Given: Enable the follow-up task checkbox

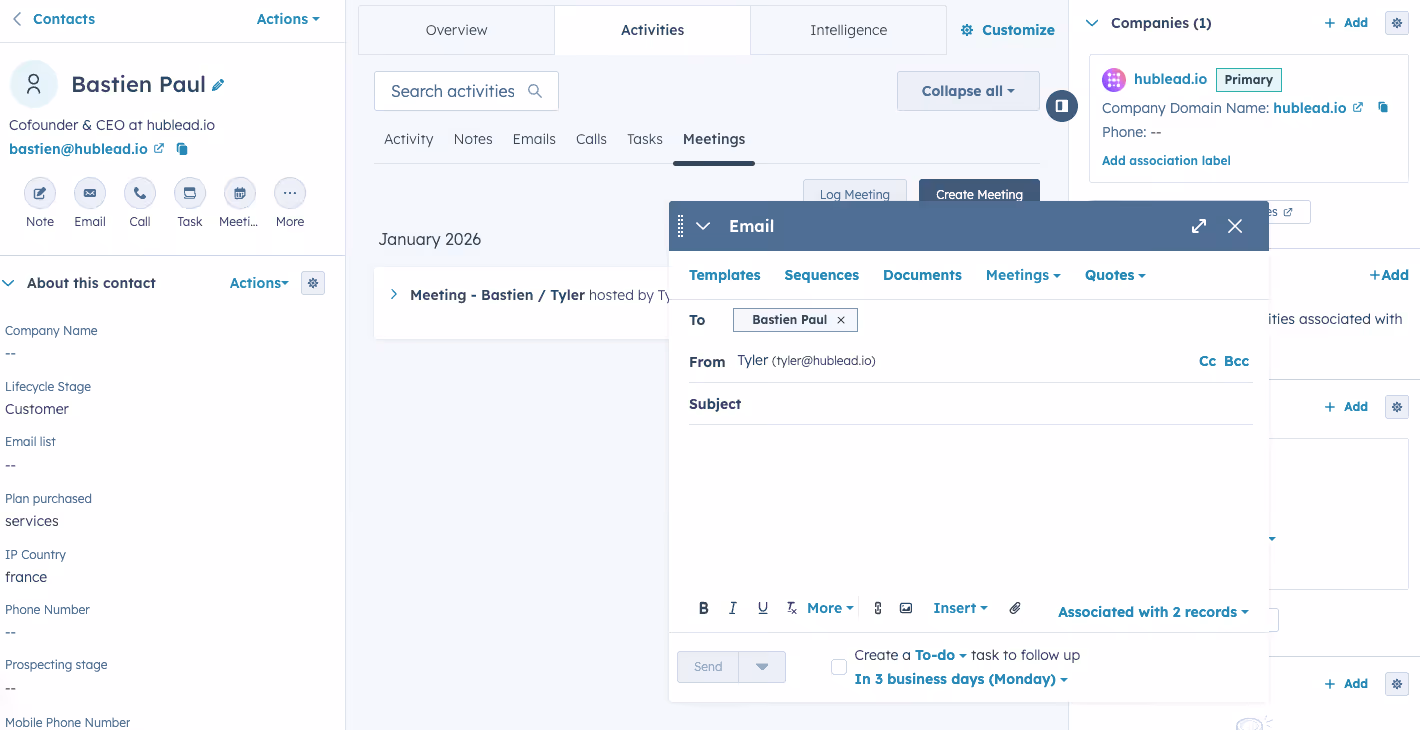Looking at the screenshot, I should click(839, 667).
